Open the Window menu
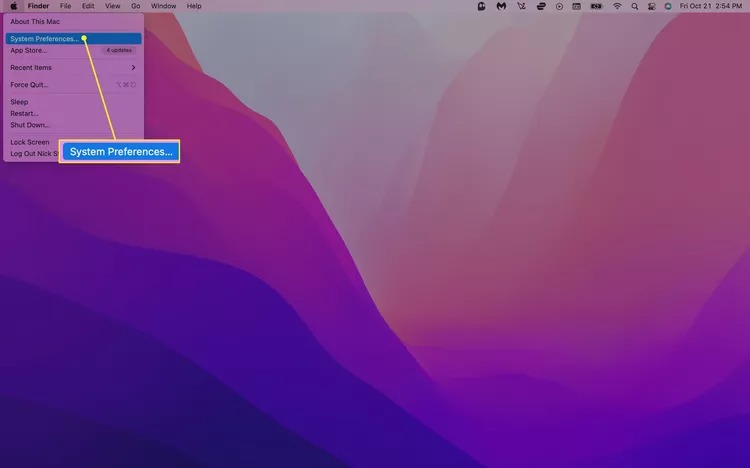This screenshot has width=750, height=468. tap(164, 6)
